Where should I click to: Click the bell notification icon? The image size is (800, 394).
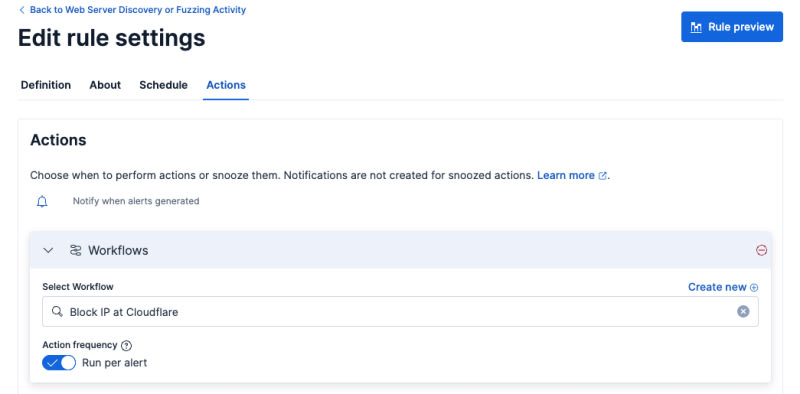42,202
